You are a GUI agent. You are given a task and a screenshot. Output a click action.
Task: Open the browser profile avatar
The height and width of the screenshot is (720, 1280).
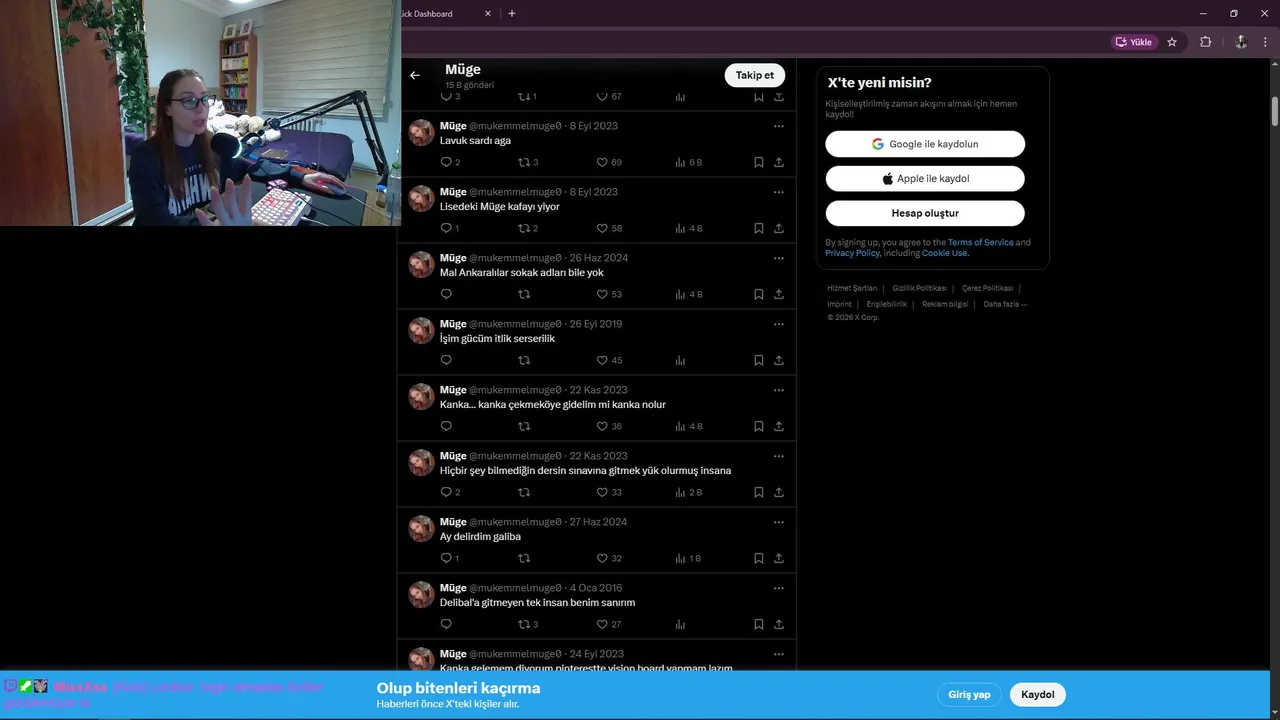(x=1241, y=42)
